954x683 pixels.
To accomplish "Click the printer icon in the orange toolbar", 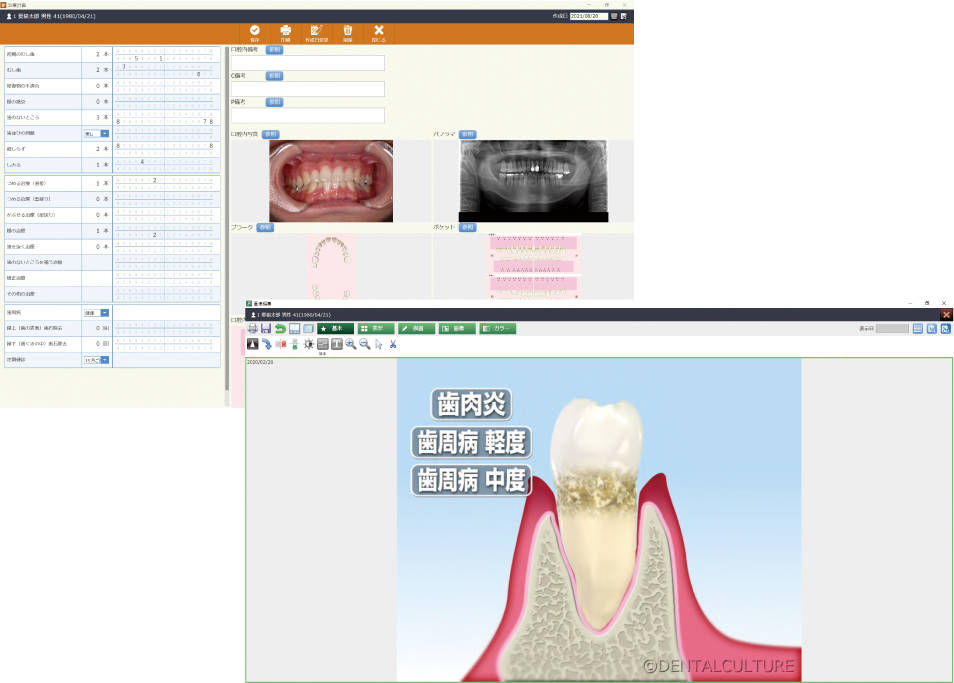I will 285,30.
